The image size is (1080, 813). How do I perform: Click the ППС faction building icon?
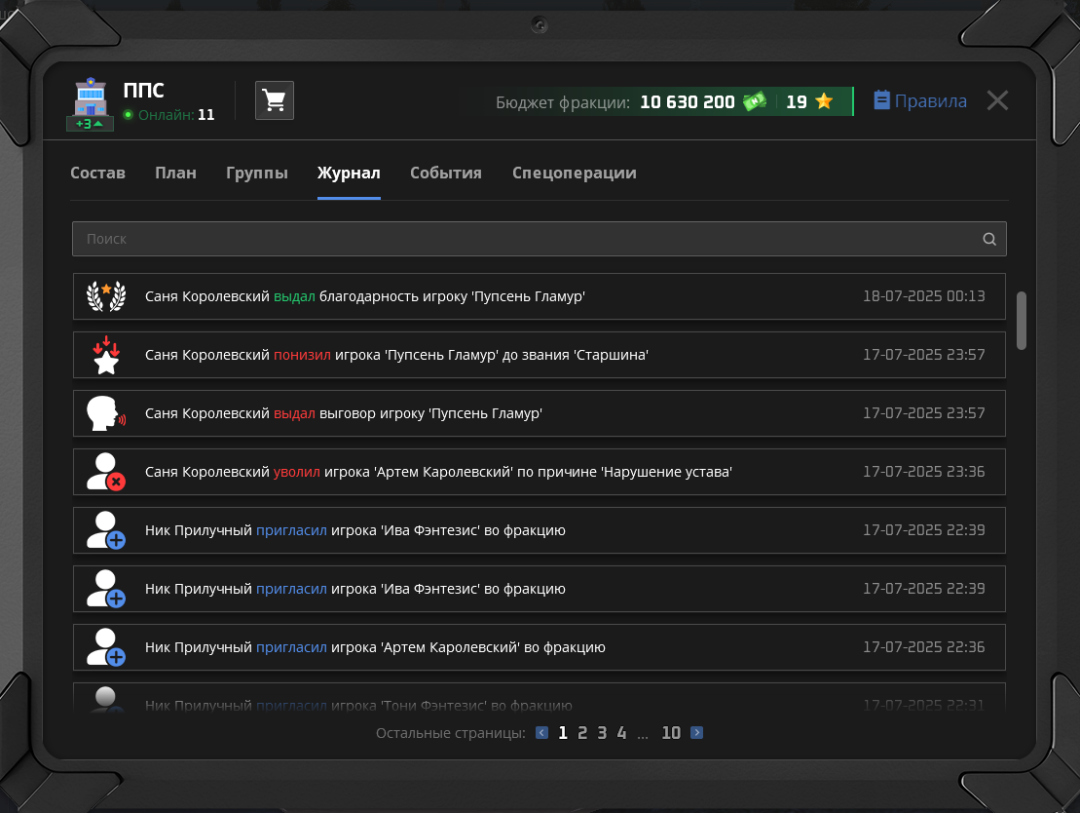coord(90,97)
